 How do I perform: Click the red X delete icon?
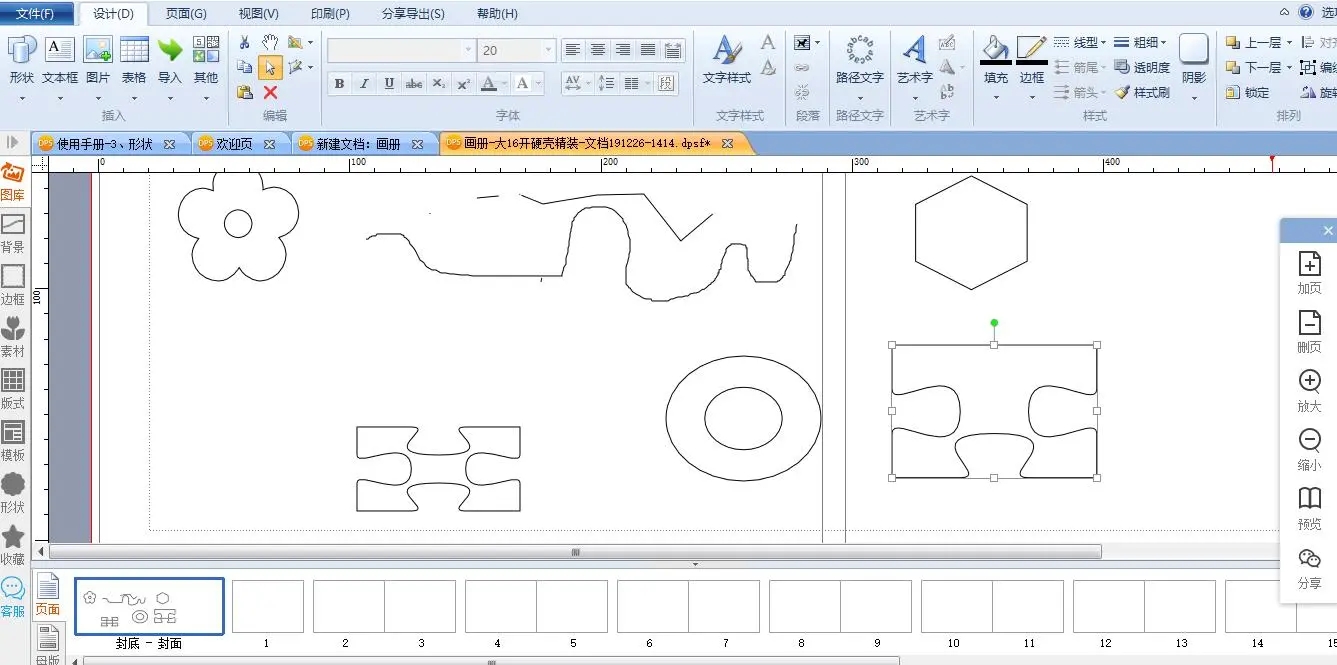pyautogui.click(x=270, y=92)
